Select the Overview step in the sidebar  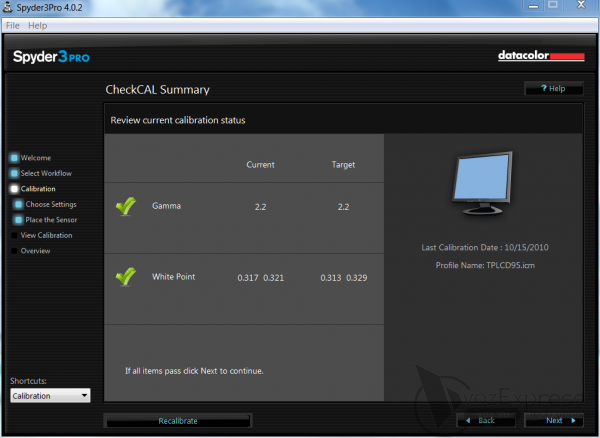(x=35, y=251)
